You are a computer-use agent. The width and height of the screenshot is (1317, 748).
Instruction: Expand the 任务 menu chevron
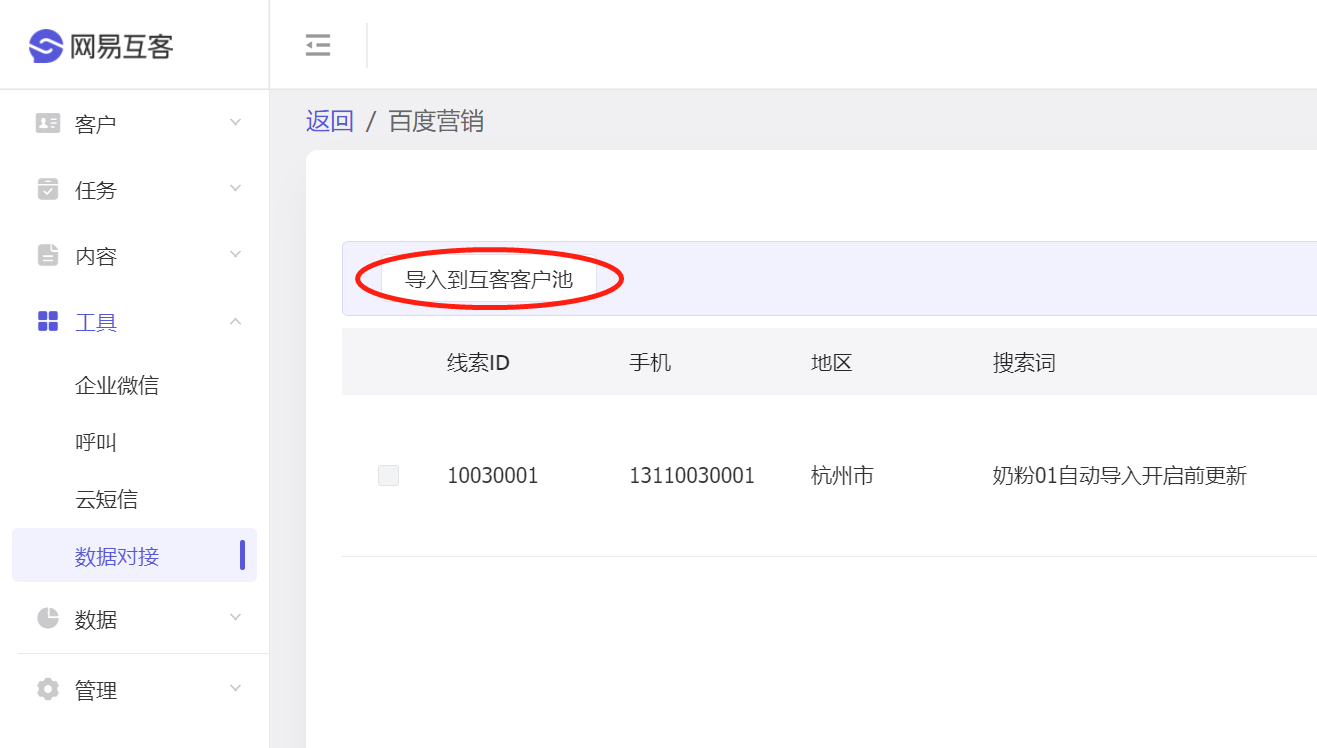click(x=236, y=188)
